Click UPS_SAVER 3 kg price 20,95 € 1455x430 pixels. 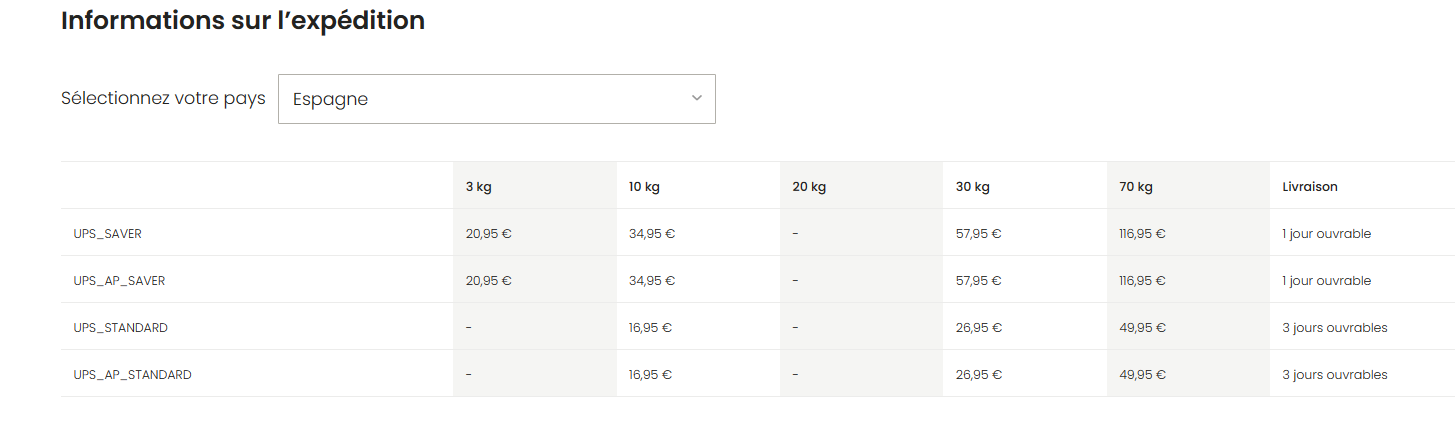coord(488,234)
